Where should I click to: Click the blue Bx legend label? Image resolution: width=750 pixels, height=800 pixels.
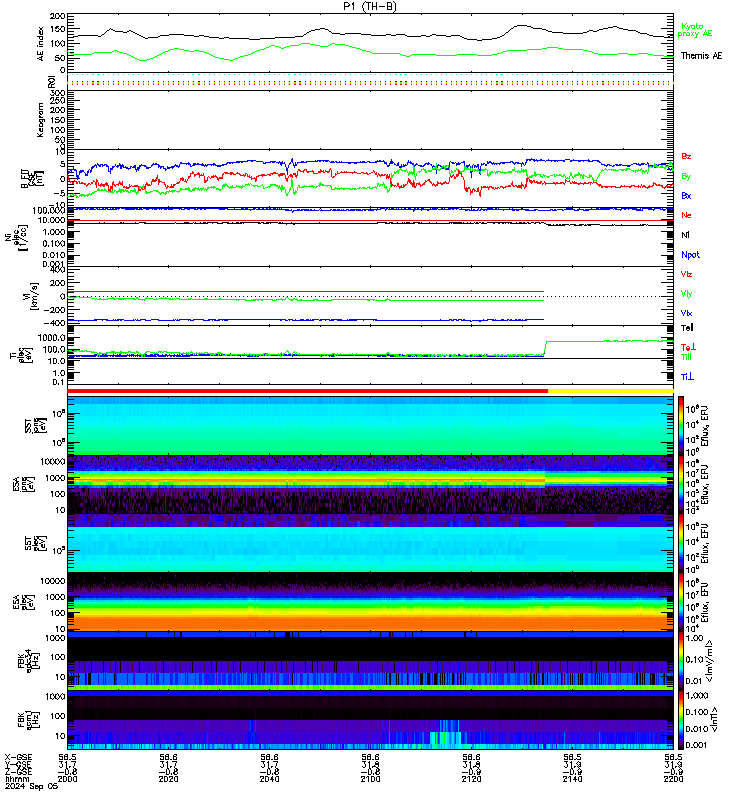click(x=686, y=195)
